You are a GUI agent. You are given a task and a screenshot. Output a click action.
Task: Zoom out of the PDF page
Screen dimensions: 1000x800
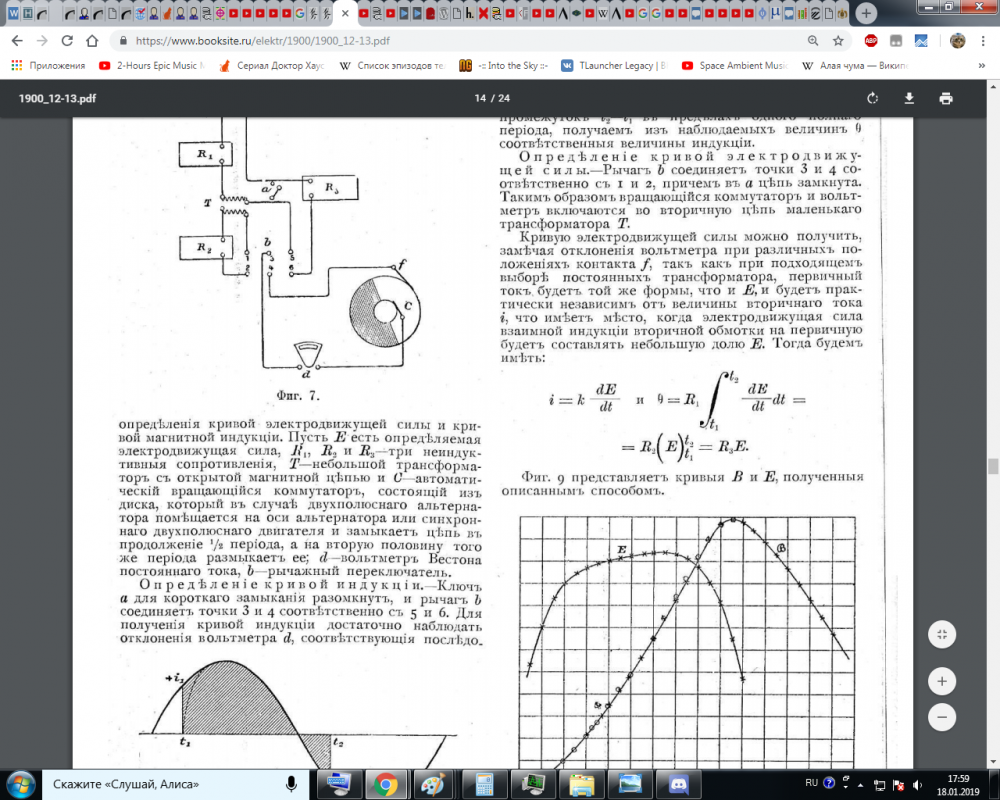941,717
